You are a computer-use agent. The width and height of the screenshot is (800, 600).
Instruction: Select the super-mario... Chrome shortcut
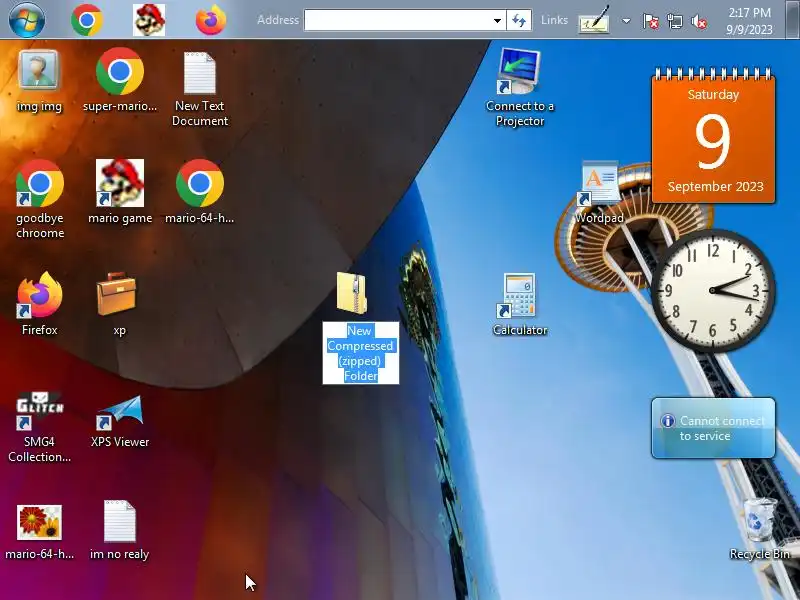point(120,81)
